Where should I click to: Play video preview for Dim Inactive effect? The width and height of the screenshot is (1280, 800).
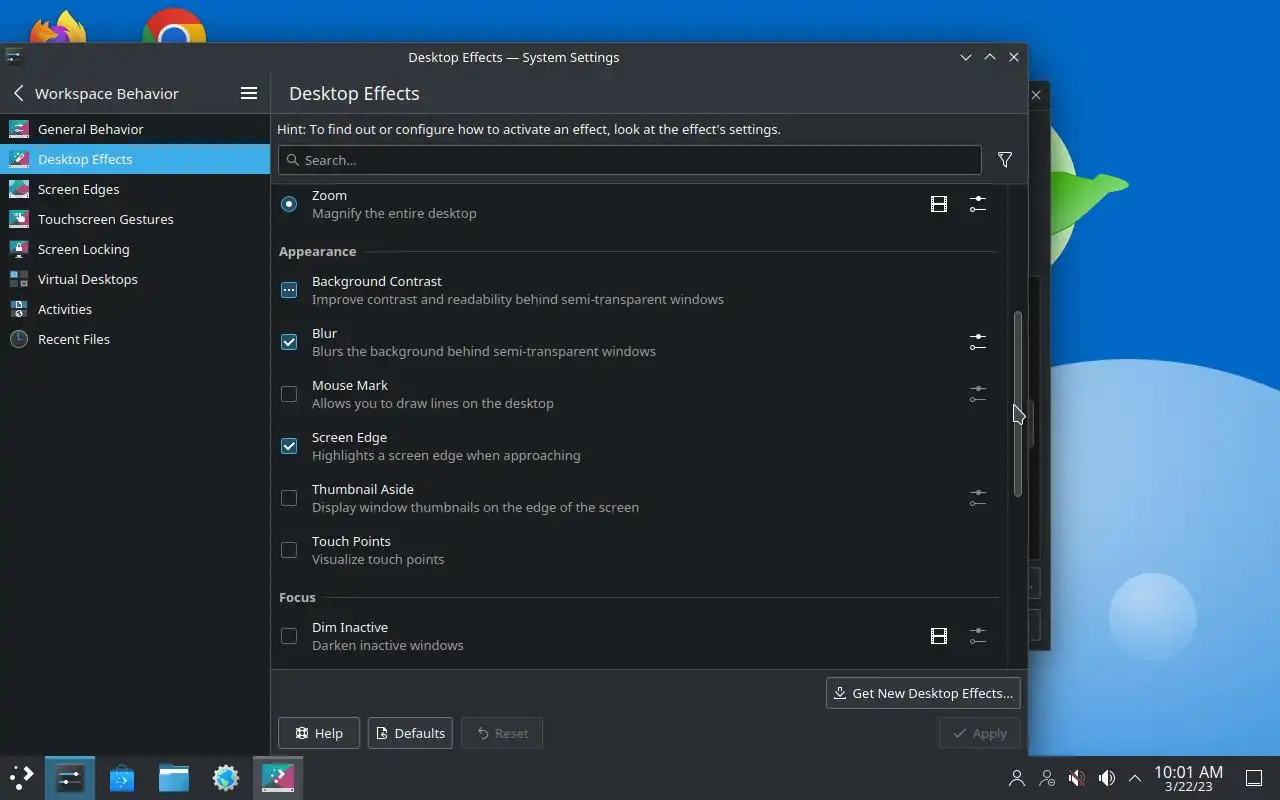938,636
